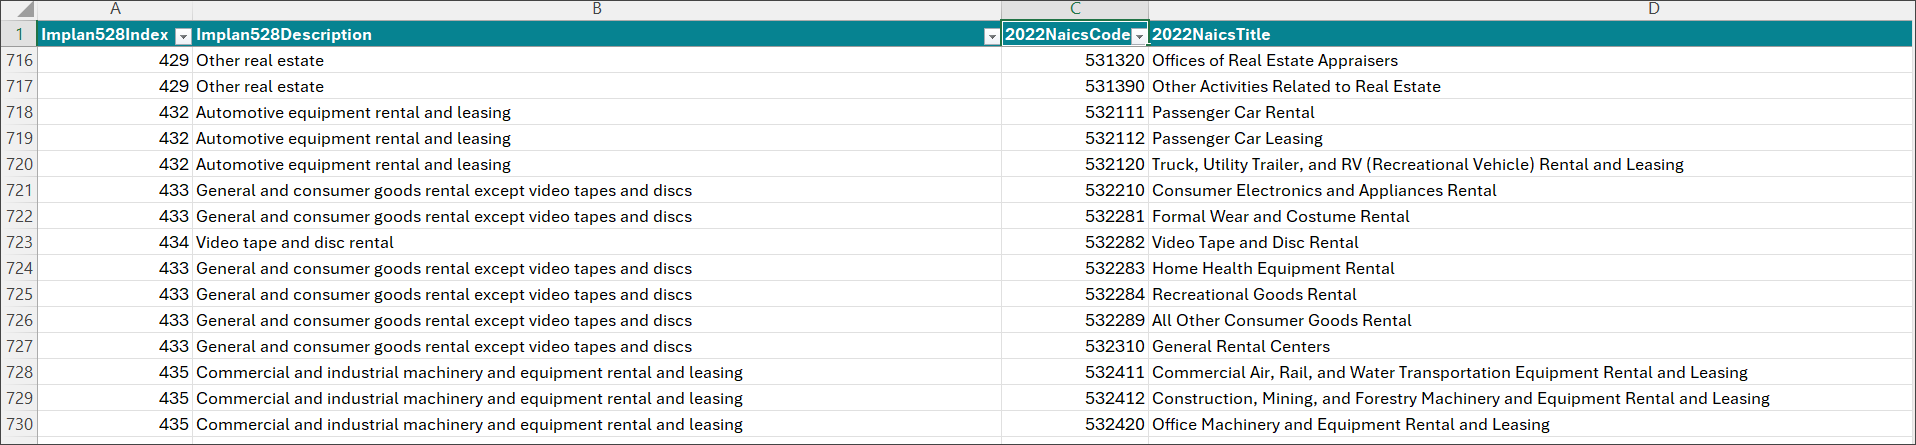Select NAICS code cell 532282
1916x445 pixels.
(1075, 242)
